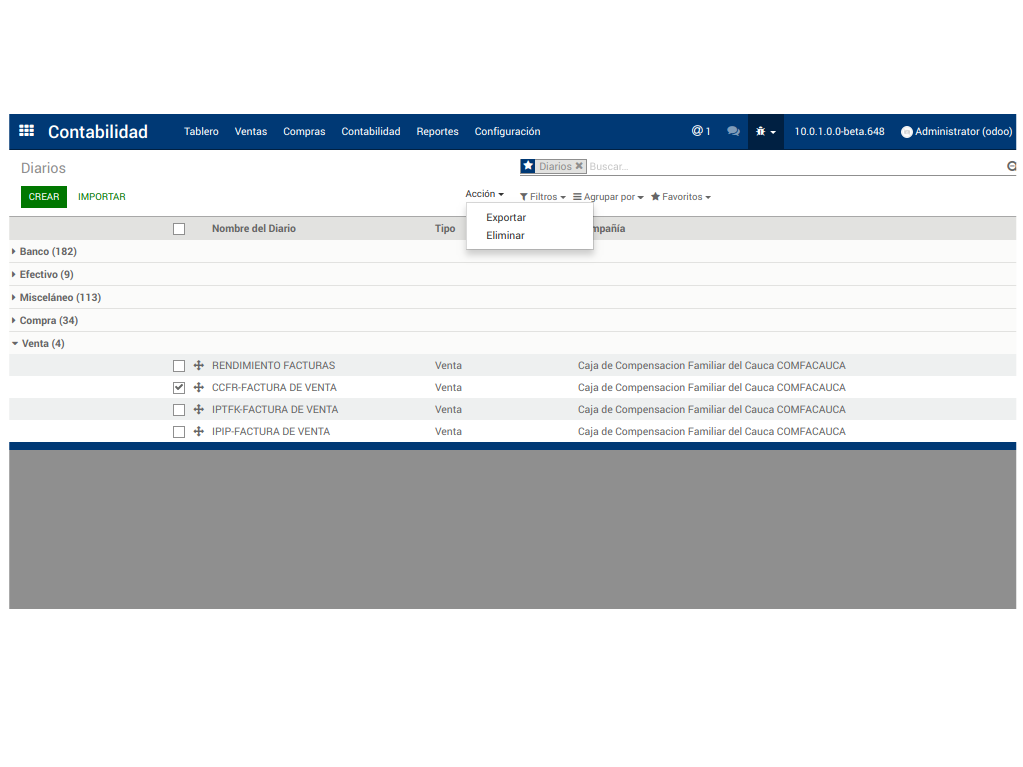Select Exportar from the Acción menu
This screenshot has height=767, width=1023.
[x=506, y=217]
